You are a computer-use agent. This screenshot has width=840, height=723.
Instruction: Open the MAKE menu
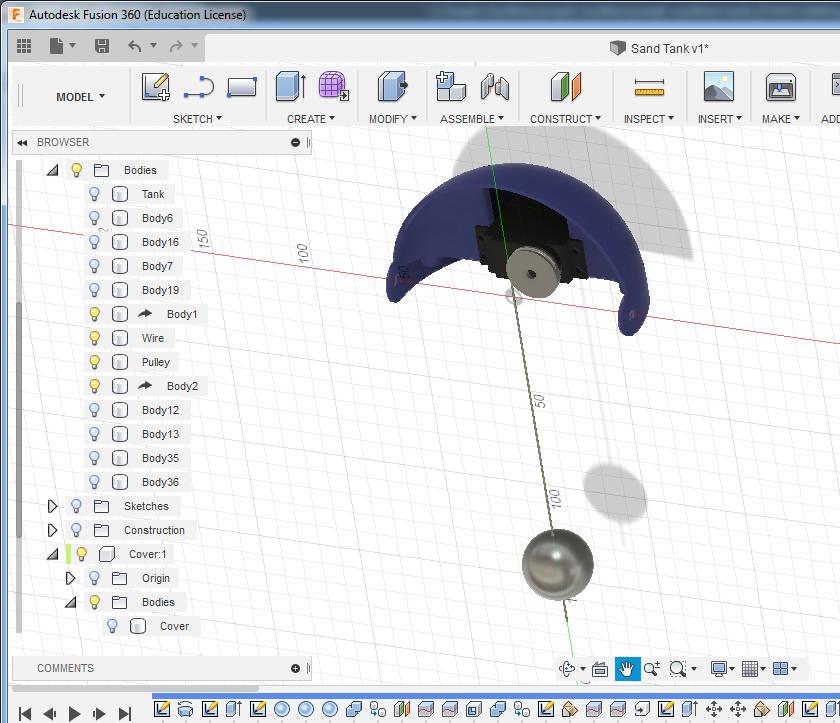pos(781,119)
